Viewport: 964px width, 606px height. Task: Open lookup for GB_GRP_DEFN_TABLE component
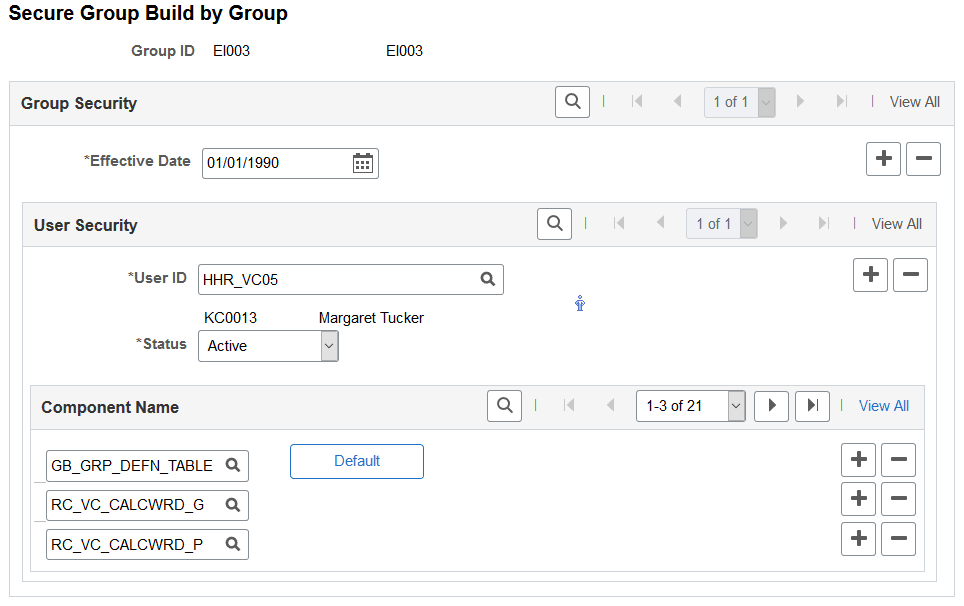pyautogui.click(x=232, y=465)
